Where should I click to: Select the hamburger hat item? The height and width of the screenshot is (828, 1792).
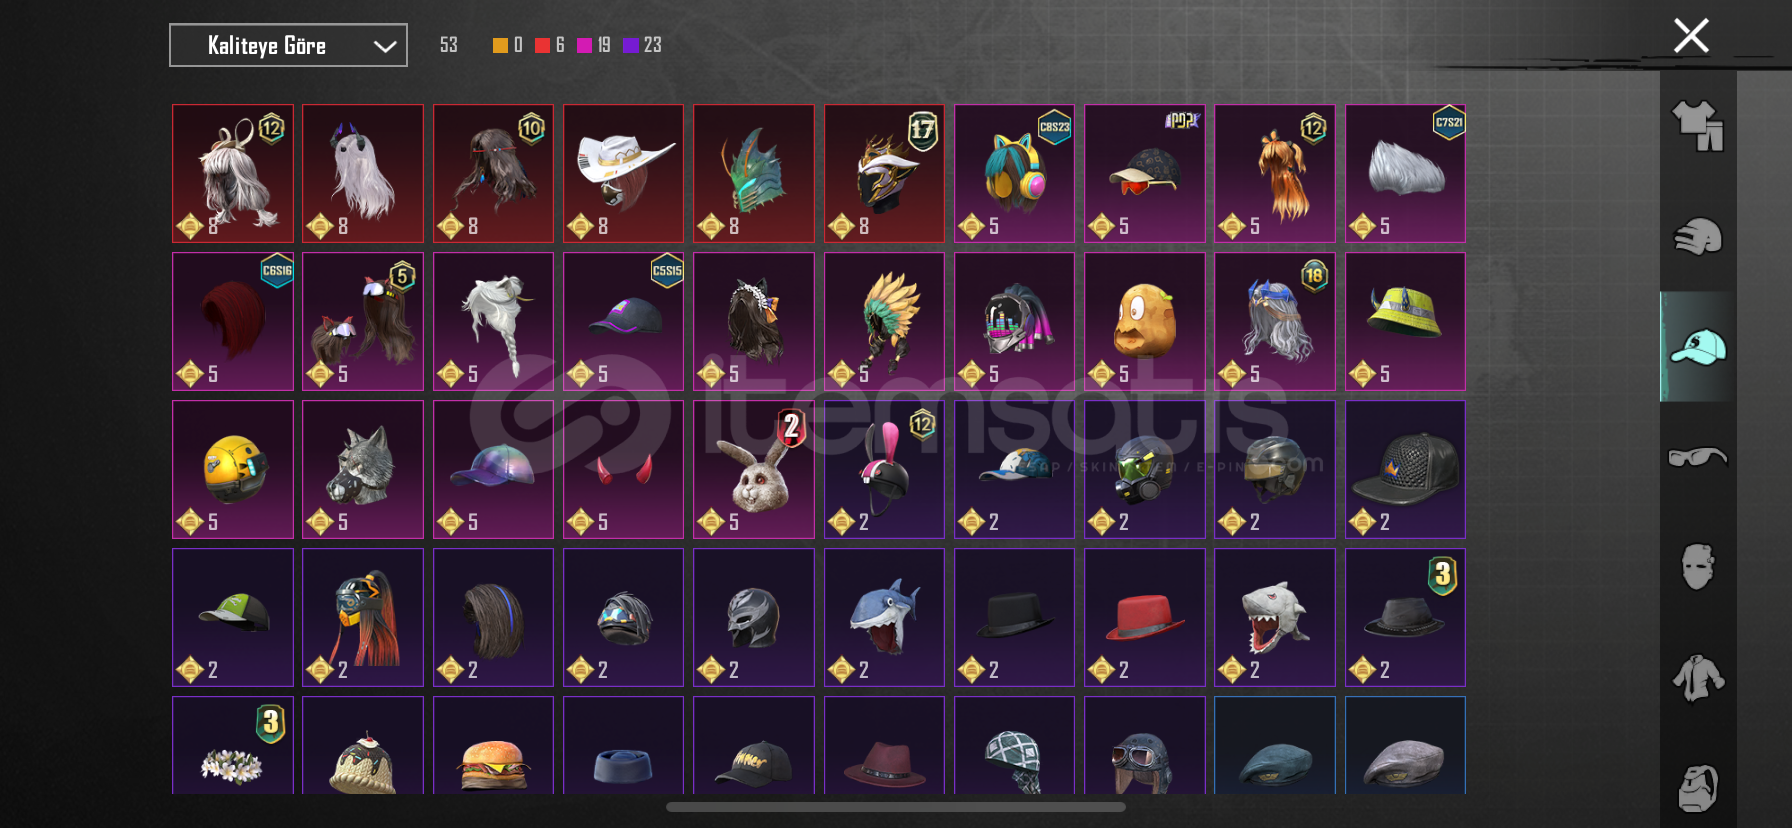pyautogui.click(x=493, y=745)
